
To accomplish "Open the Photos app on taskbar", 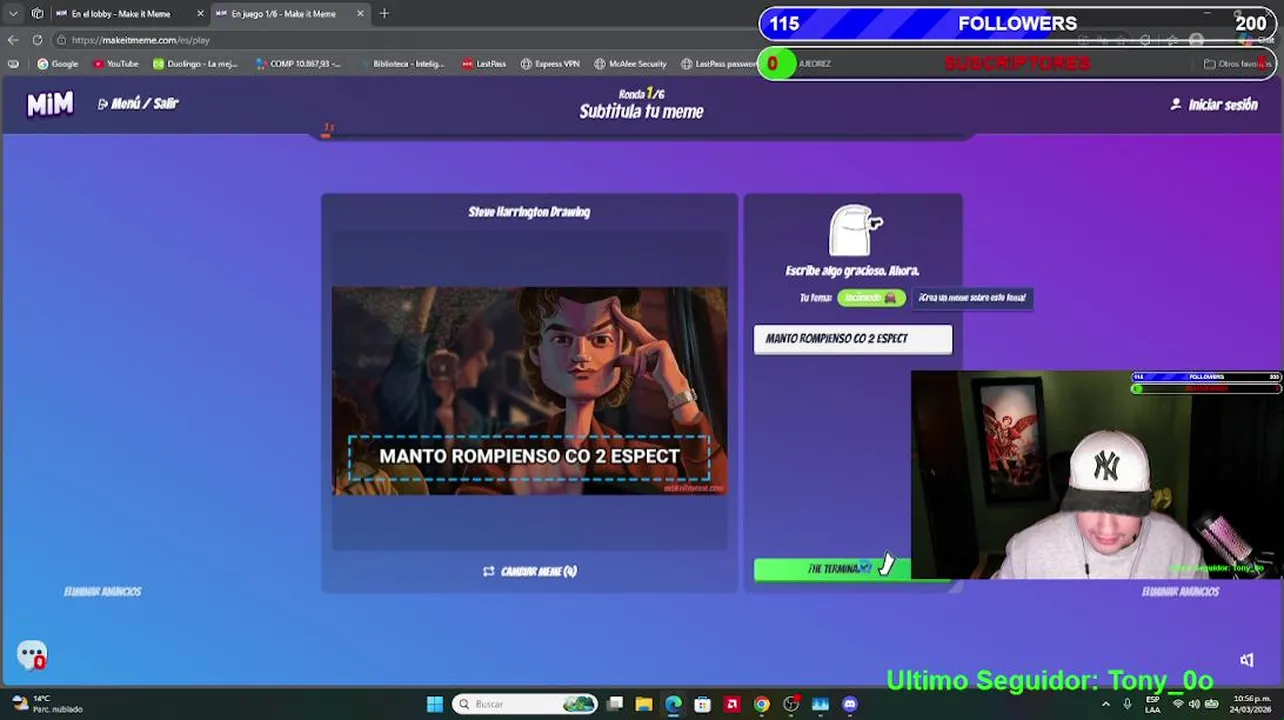I will pyautogui.click(x=820, y=704).
